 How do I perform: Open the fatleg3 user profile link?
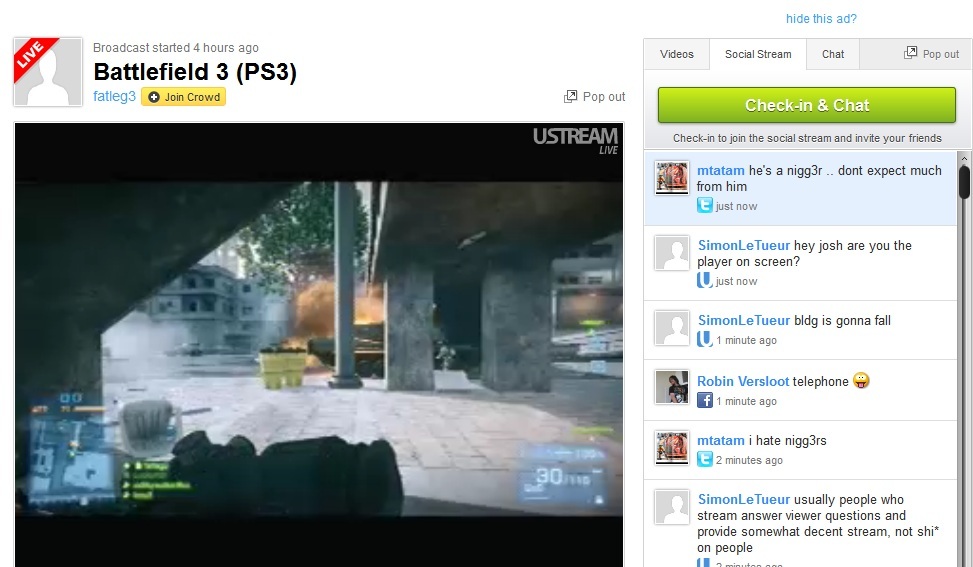114,96
